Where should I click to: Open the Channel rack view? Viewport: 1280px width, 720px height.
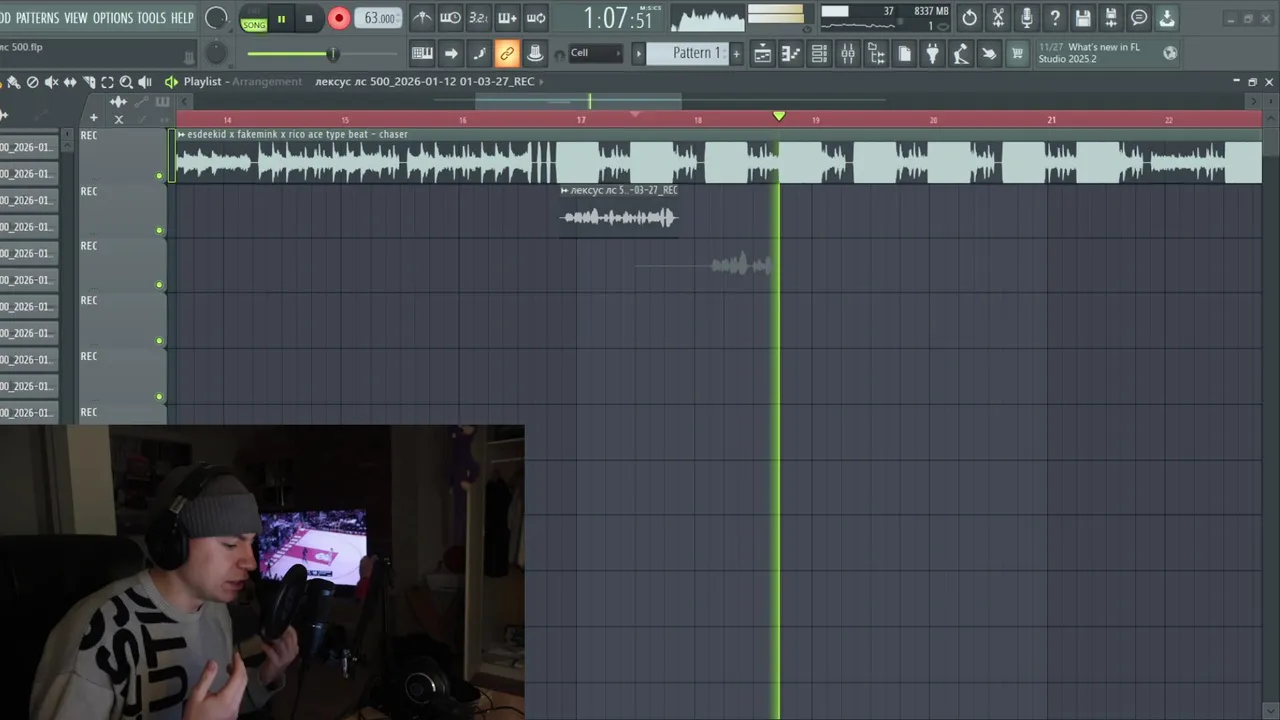click(x=819, y=53)
